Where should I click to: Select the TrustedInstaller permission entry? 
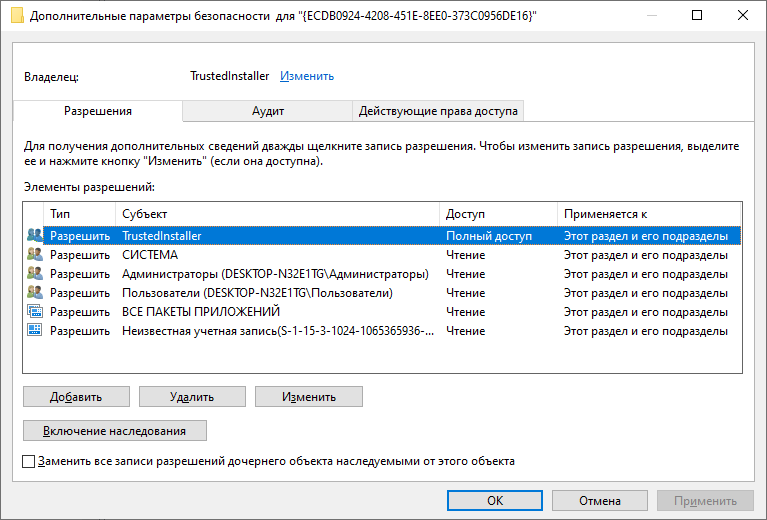coord(382,235)
